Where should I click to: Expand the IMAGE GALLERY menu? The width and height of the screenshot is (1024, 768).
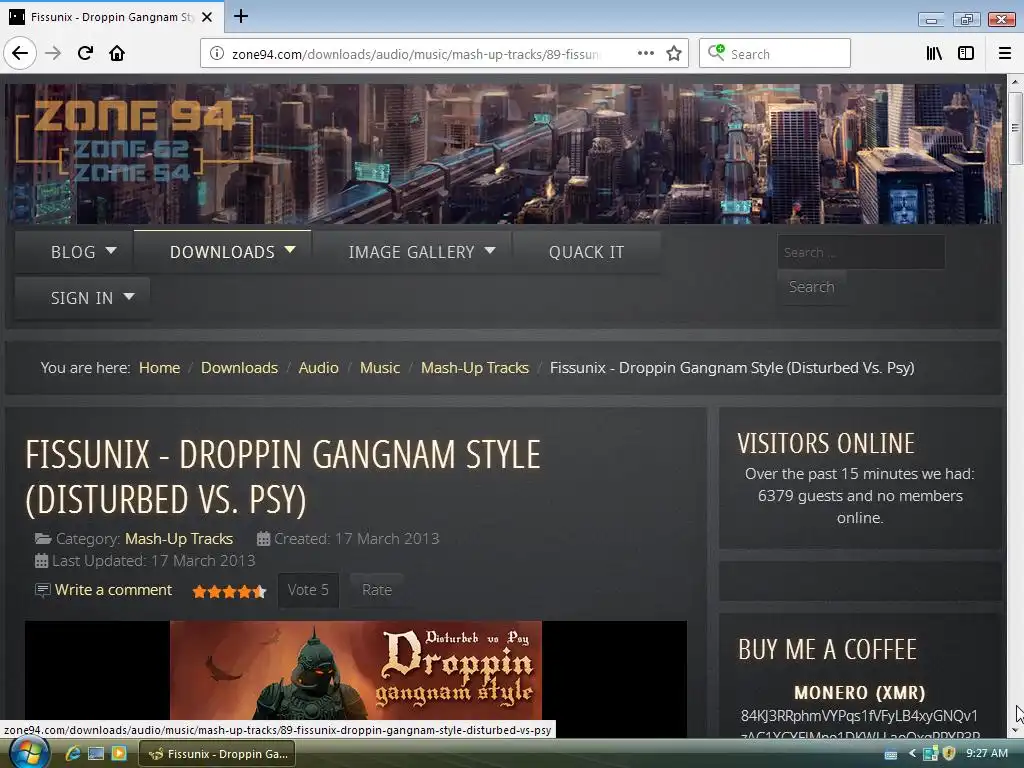coord(411,252)
